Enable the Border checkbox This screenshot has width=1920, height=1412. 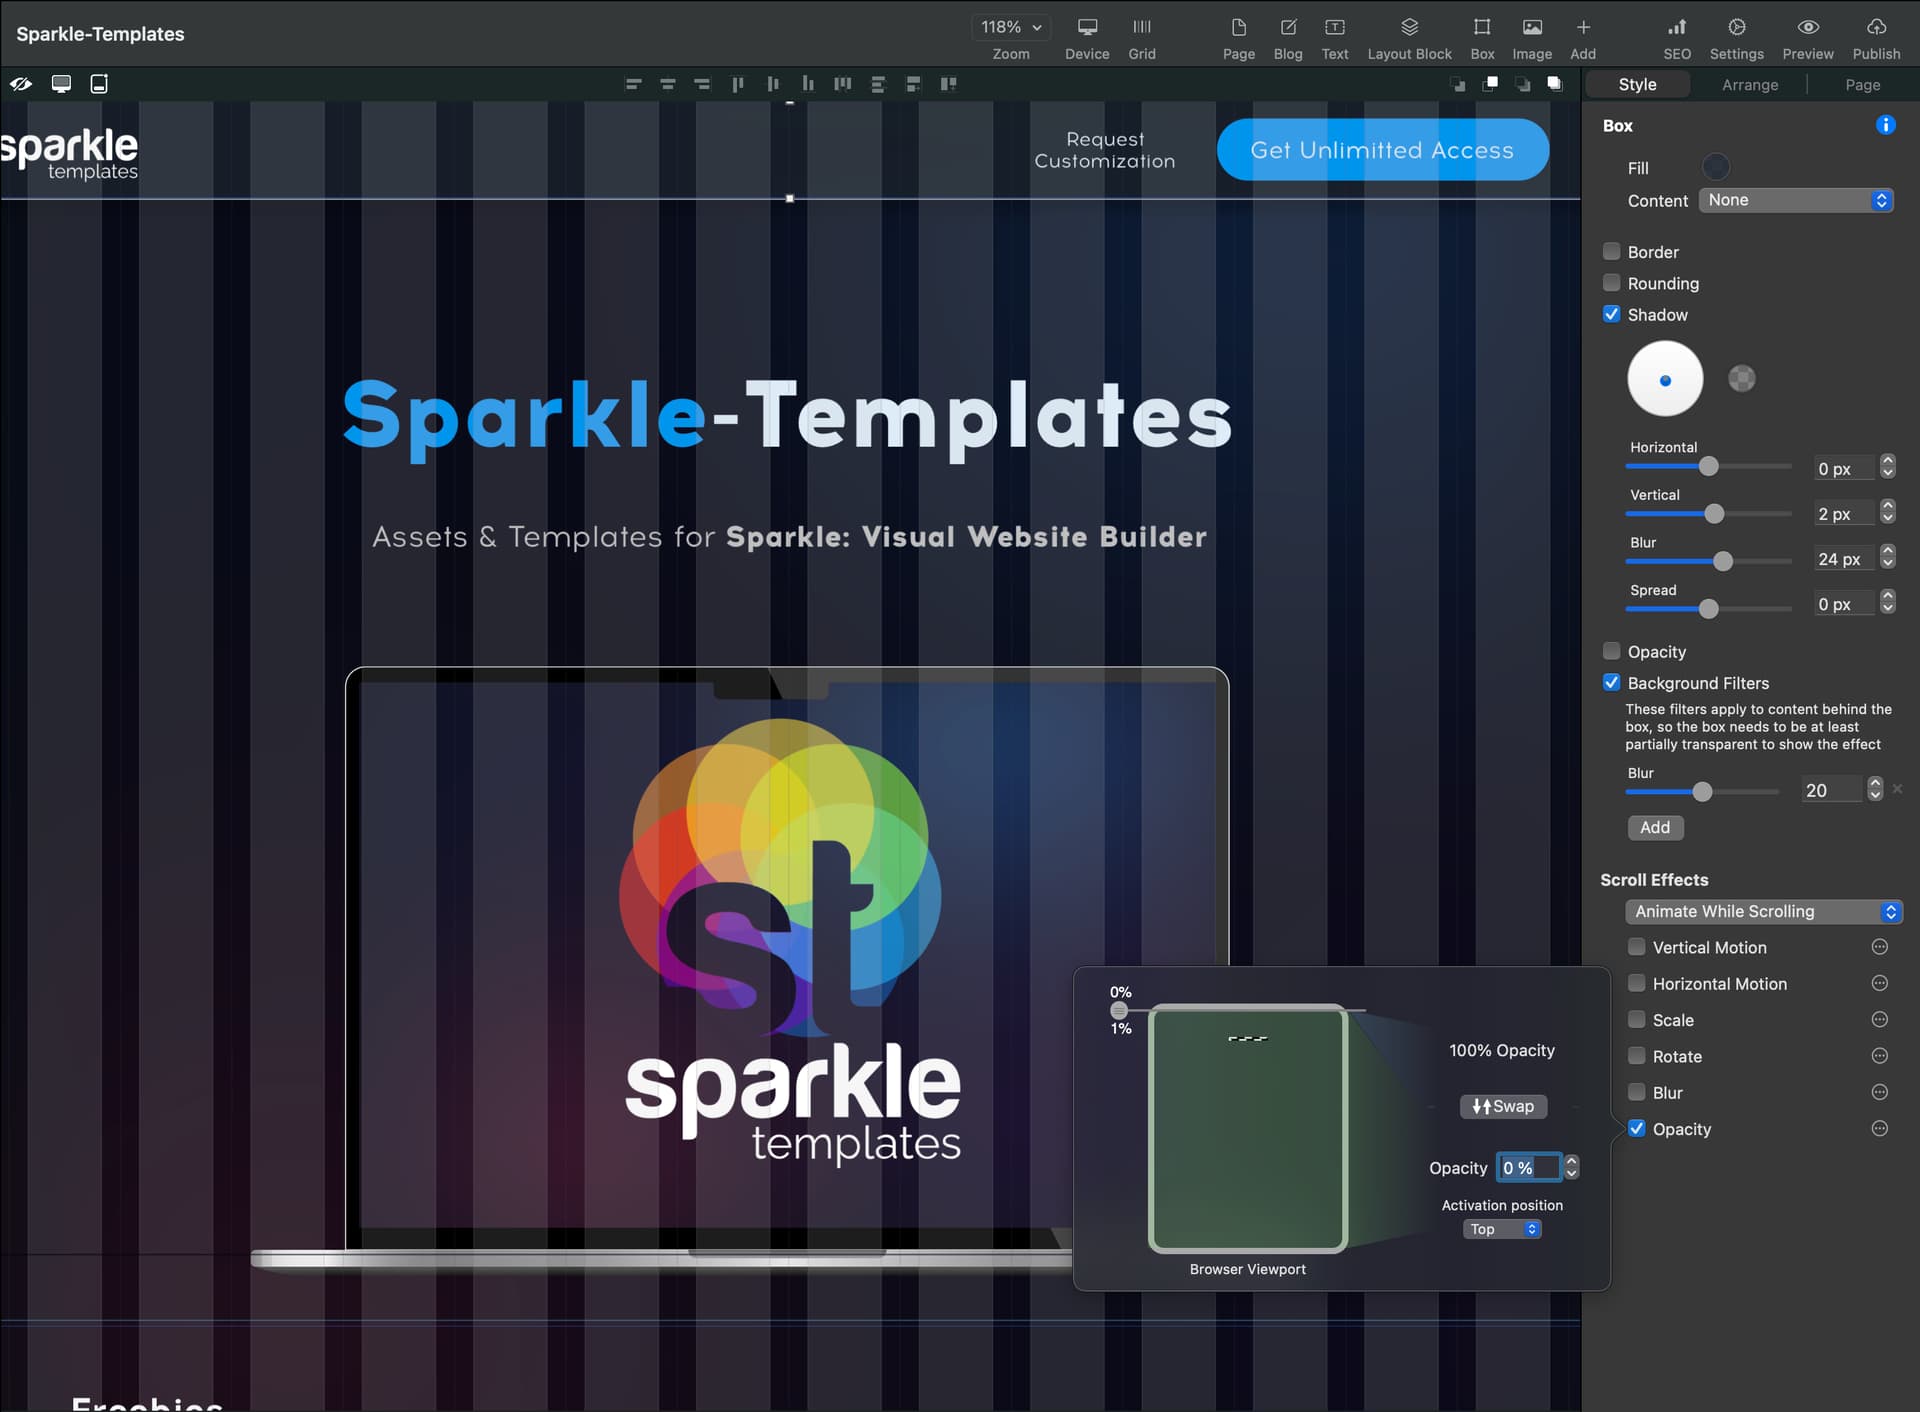(x=1611, y=251)
